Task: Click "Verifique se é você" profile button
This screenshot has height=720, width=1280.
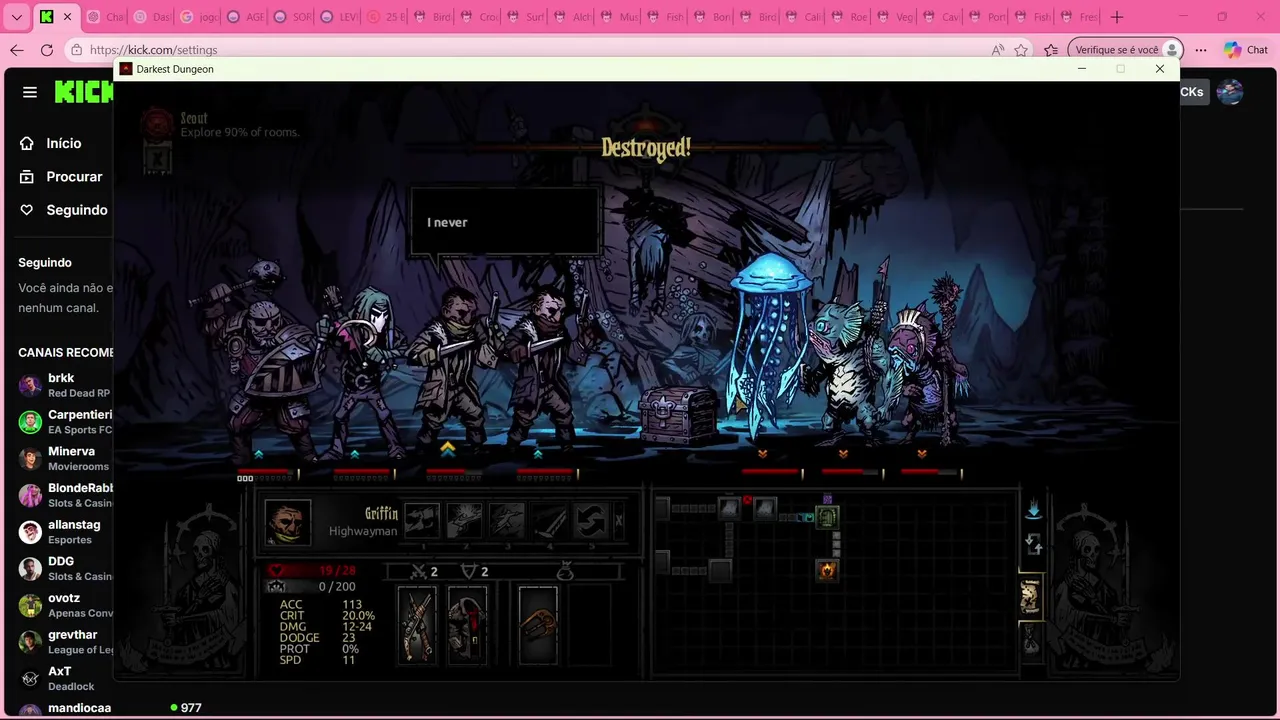Action: (x=1126, y=50)
